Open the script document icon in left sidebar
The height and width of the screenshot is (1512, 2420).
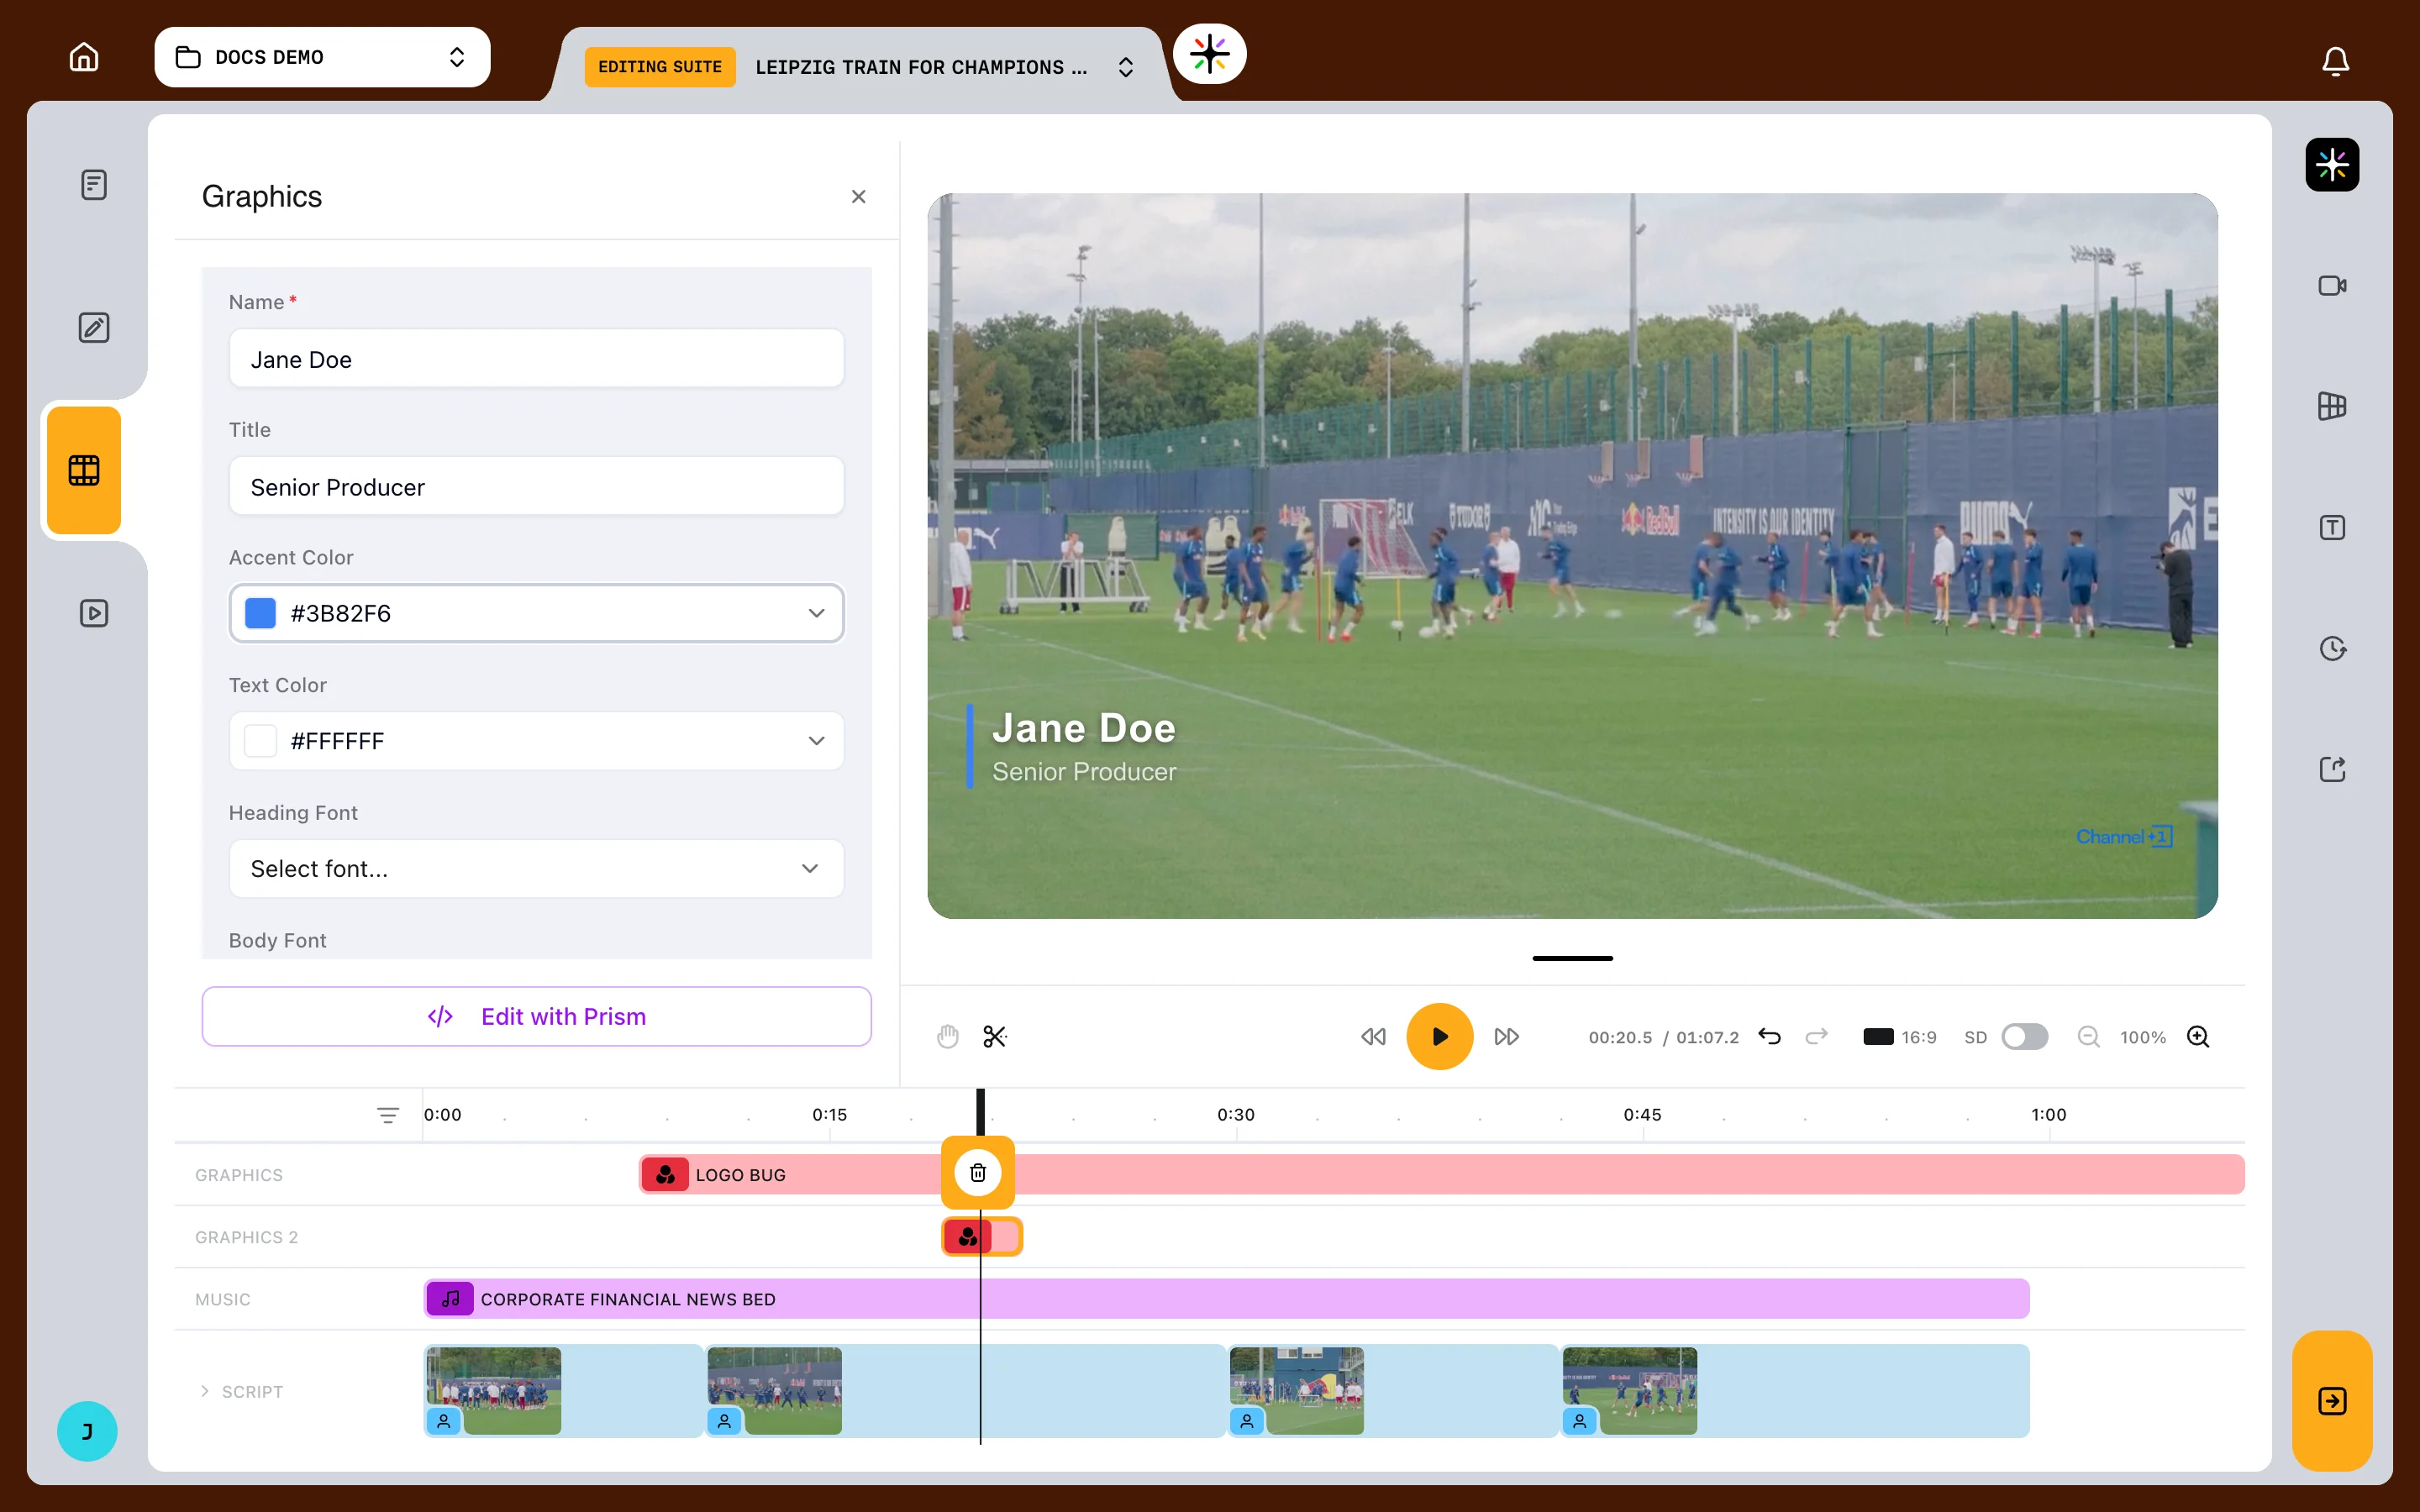click(94, 185)
